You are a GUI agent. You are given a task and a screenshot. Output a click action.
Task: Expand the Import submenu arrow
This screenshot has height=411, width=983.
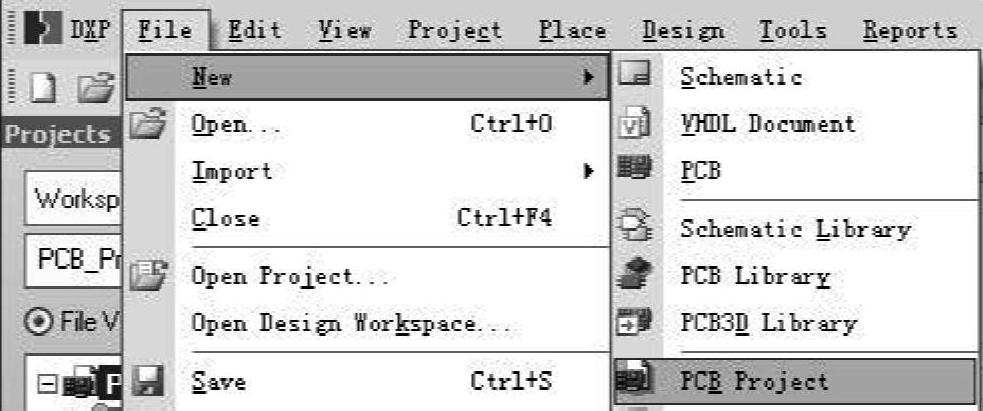[588, 170]
